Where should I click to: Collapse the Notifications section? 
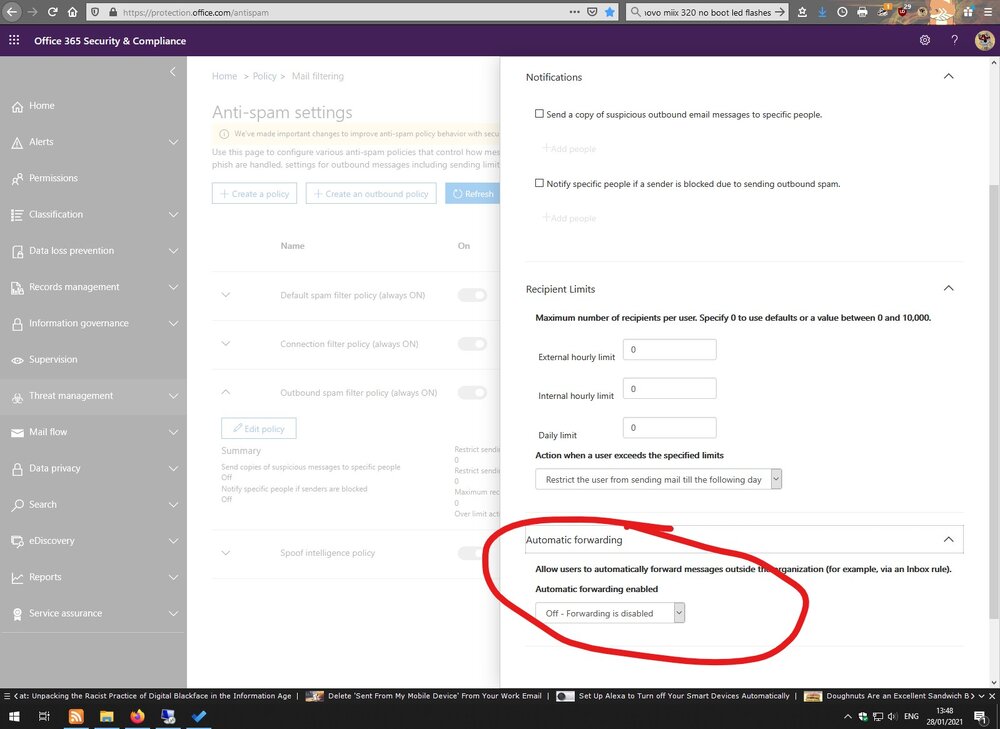948,76
